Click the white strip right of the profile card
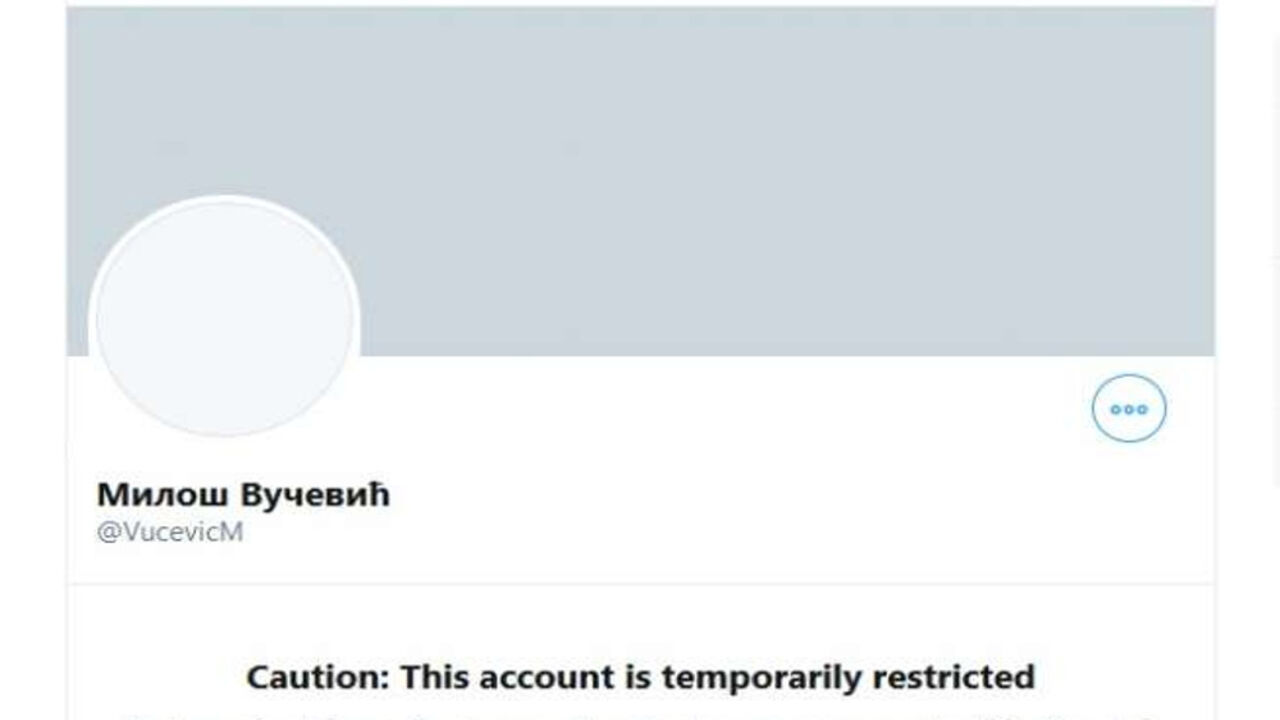 (x=1248, y=360)
